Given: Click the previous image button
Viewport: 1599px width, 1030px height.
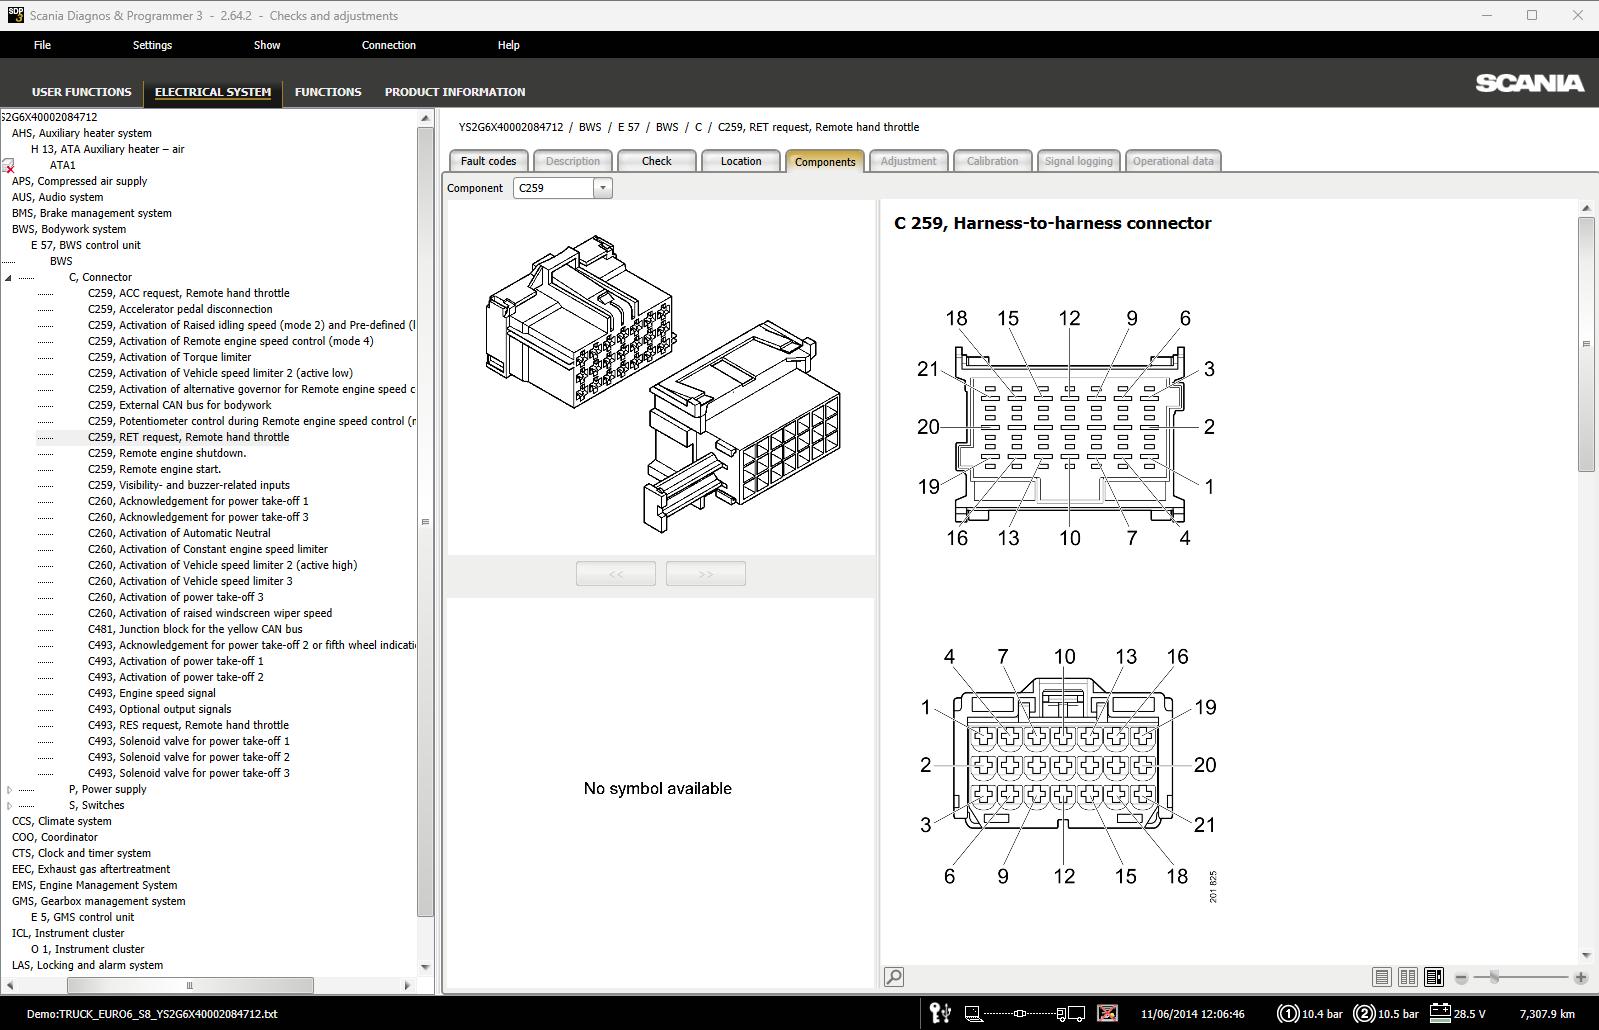Looking at the screenshot, I should click(616, 574).
